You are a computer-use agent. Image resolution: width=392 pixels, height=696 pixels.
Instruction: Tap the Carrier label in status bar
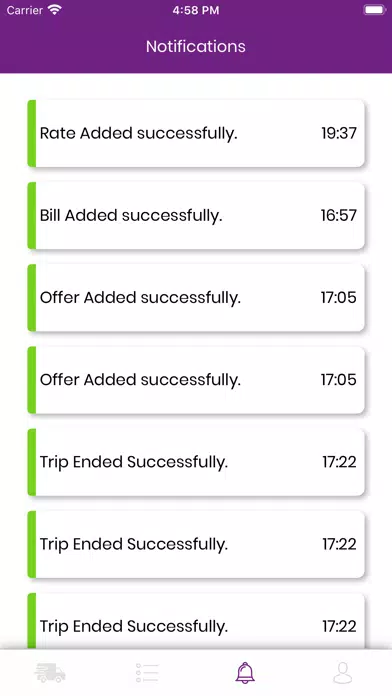coord(24,10)
